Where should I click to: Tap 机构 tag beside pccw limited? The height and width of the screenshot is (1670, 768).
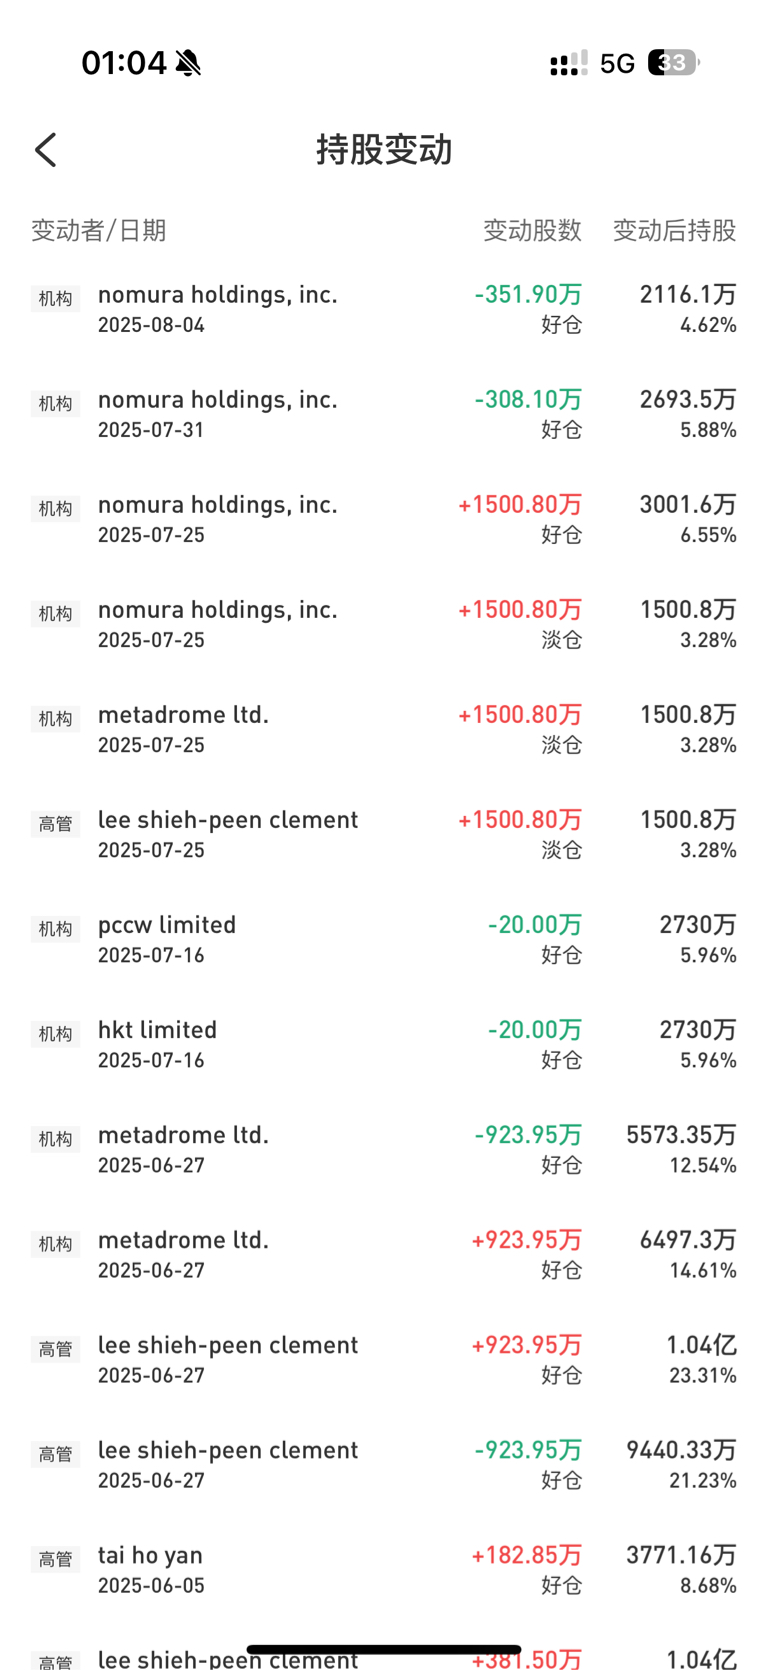[x=55, y=929]
